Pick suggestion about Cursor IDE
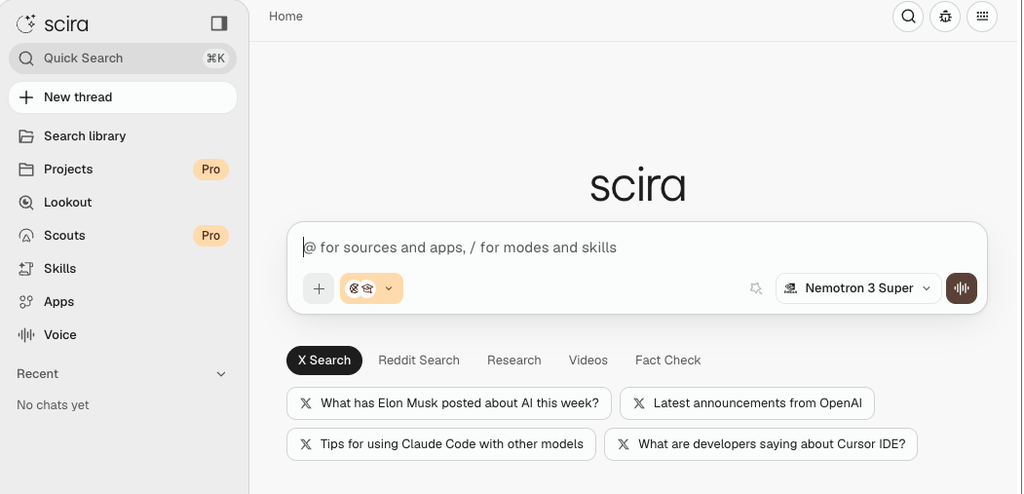This screenshot has height=494, width=1024. pos(761,444)
